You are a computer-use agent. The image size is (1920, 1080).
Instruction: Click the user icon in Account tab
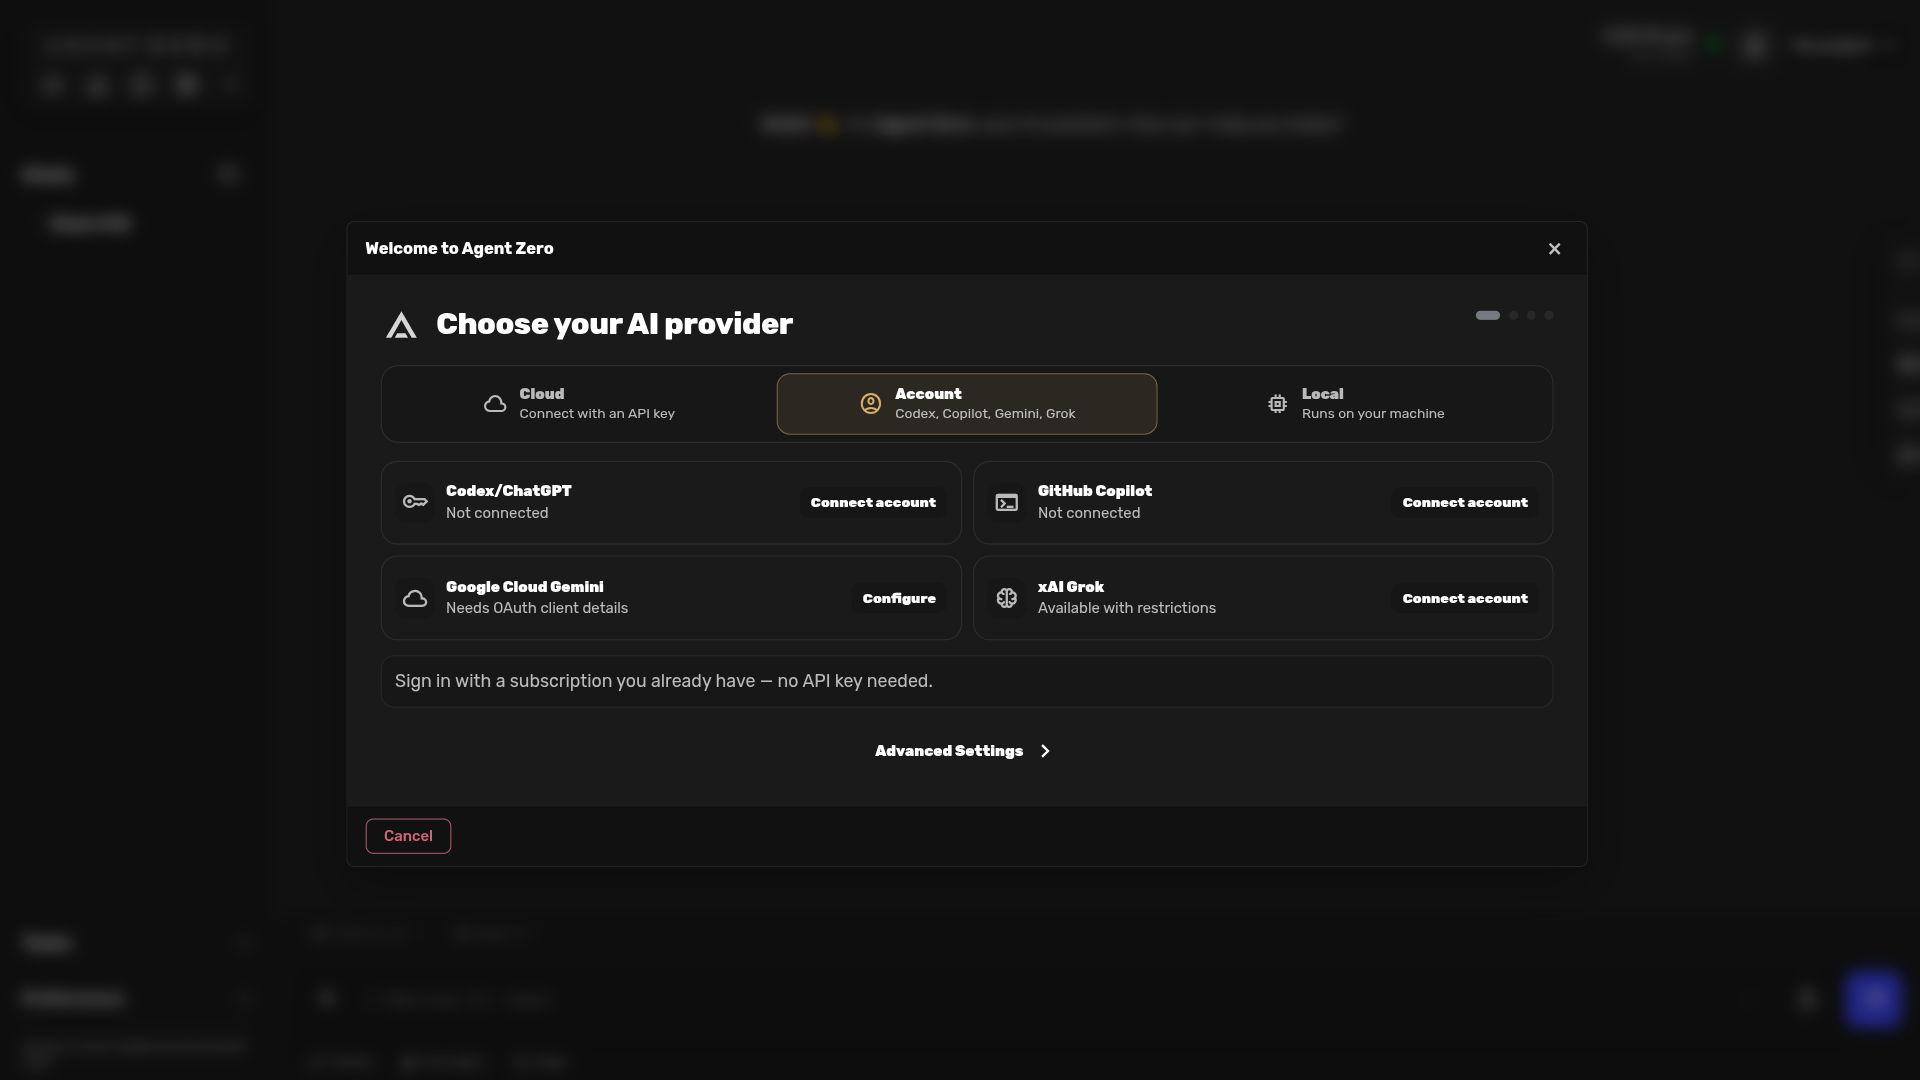[871, 404]
